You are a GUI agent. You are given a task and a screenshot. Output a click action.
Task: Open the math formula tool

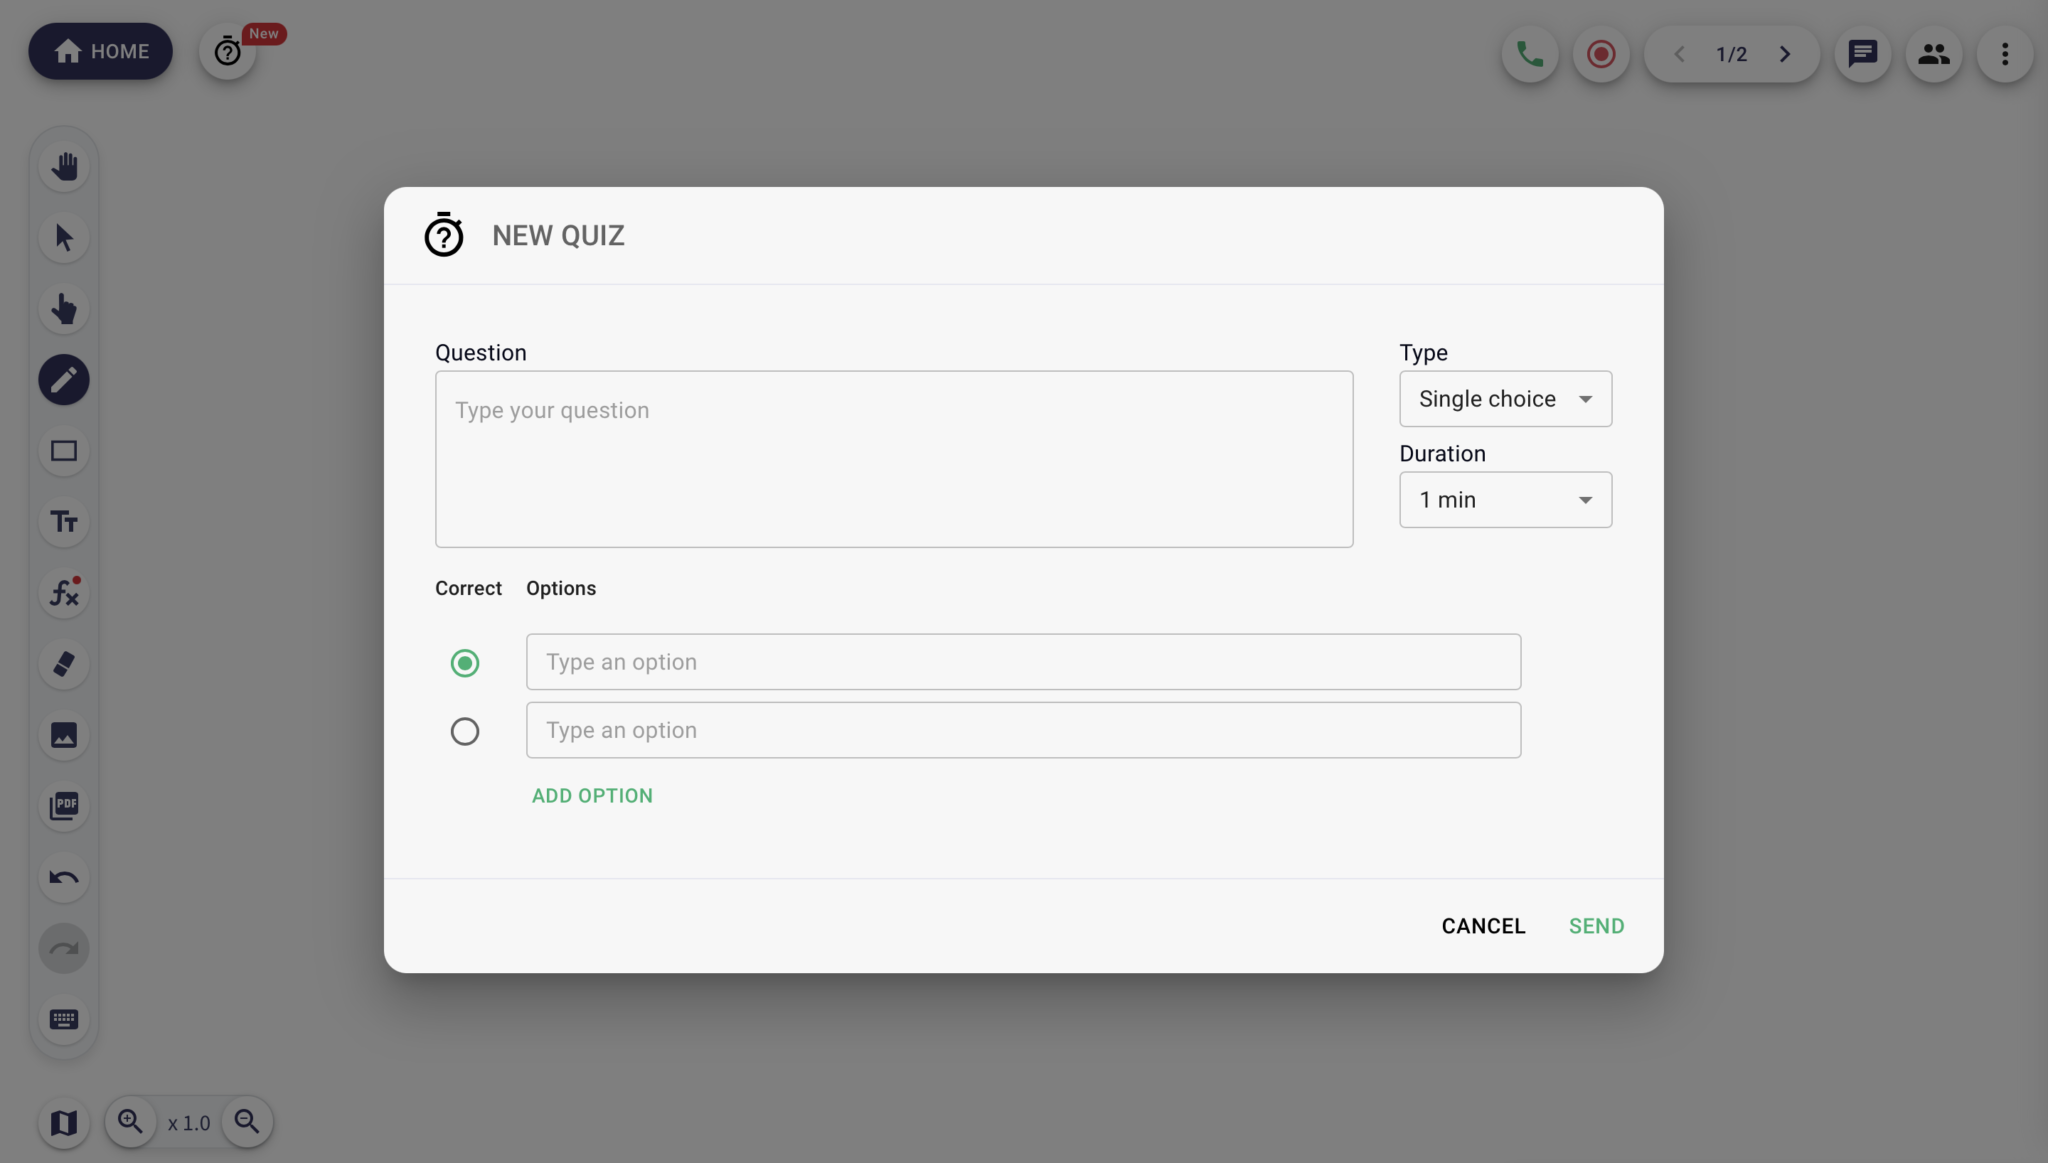[64, 593]
